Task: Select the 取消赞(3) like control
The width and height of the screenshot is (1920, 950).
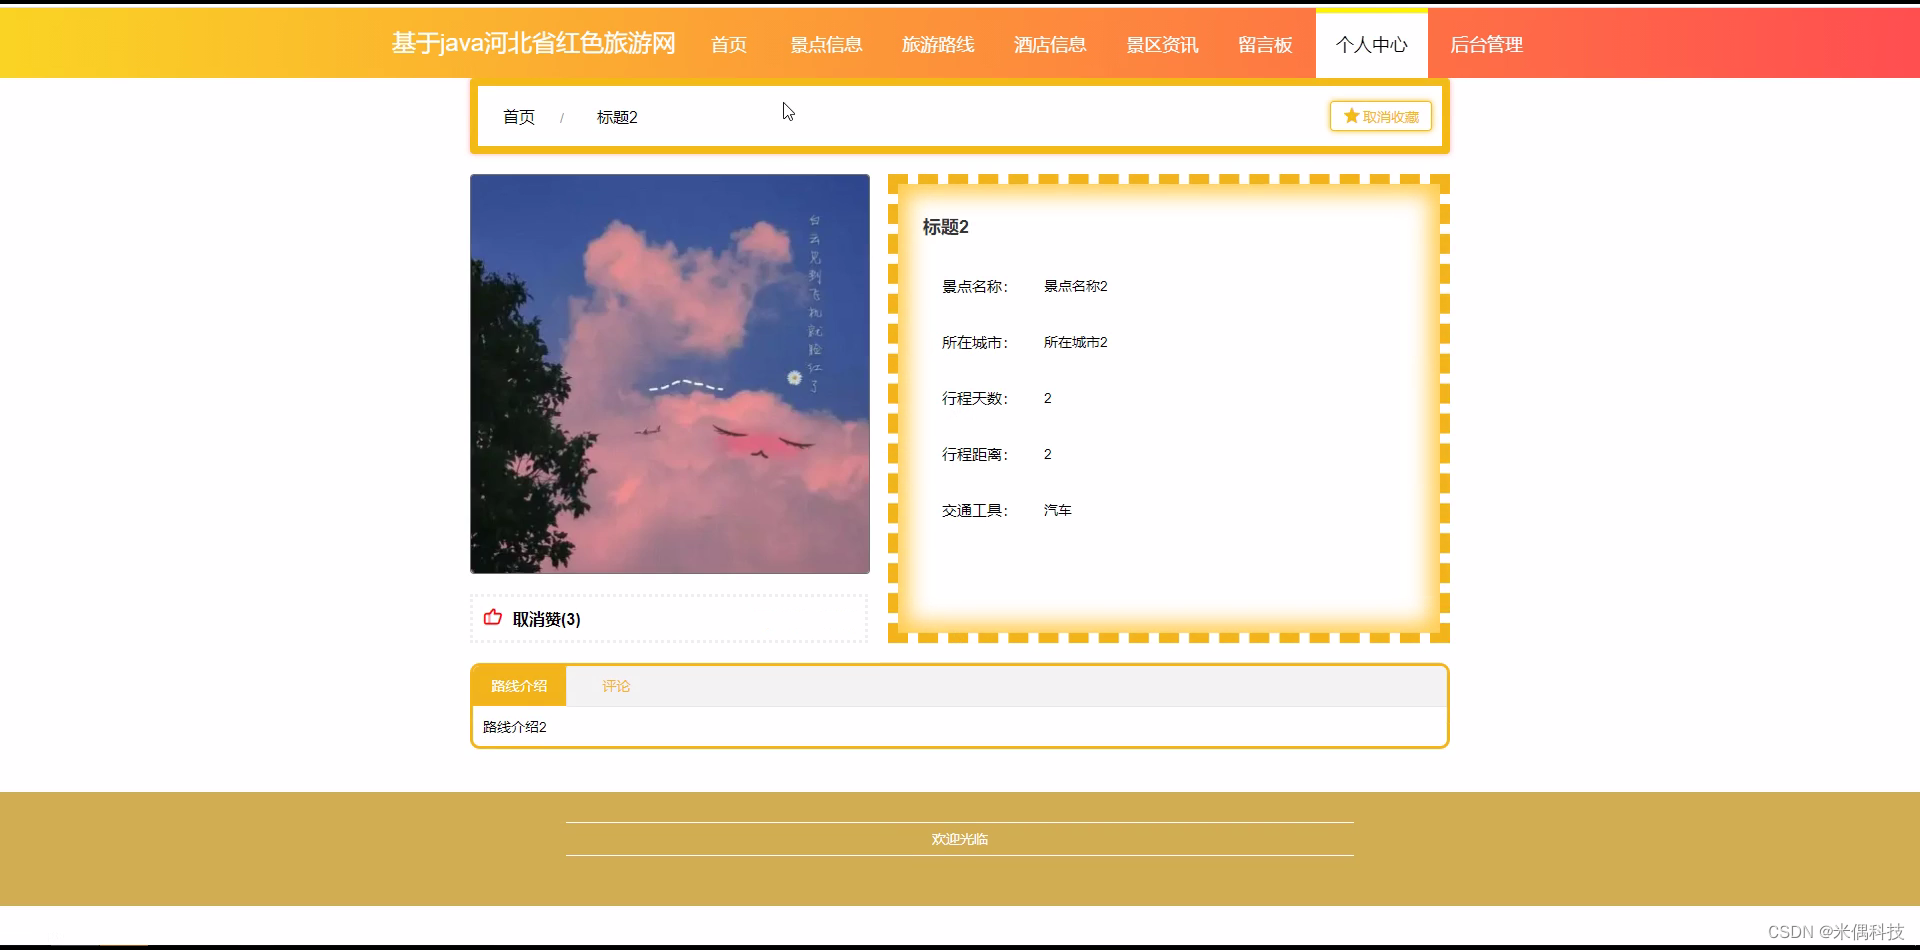Action: 544,618
